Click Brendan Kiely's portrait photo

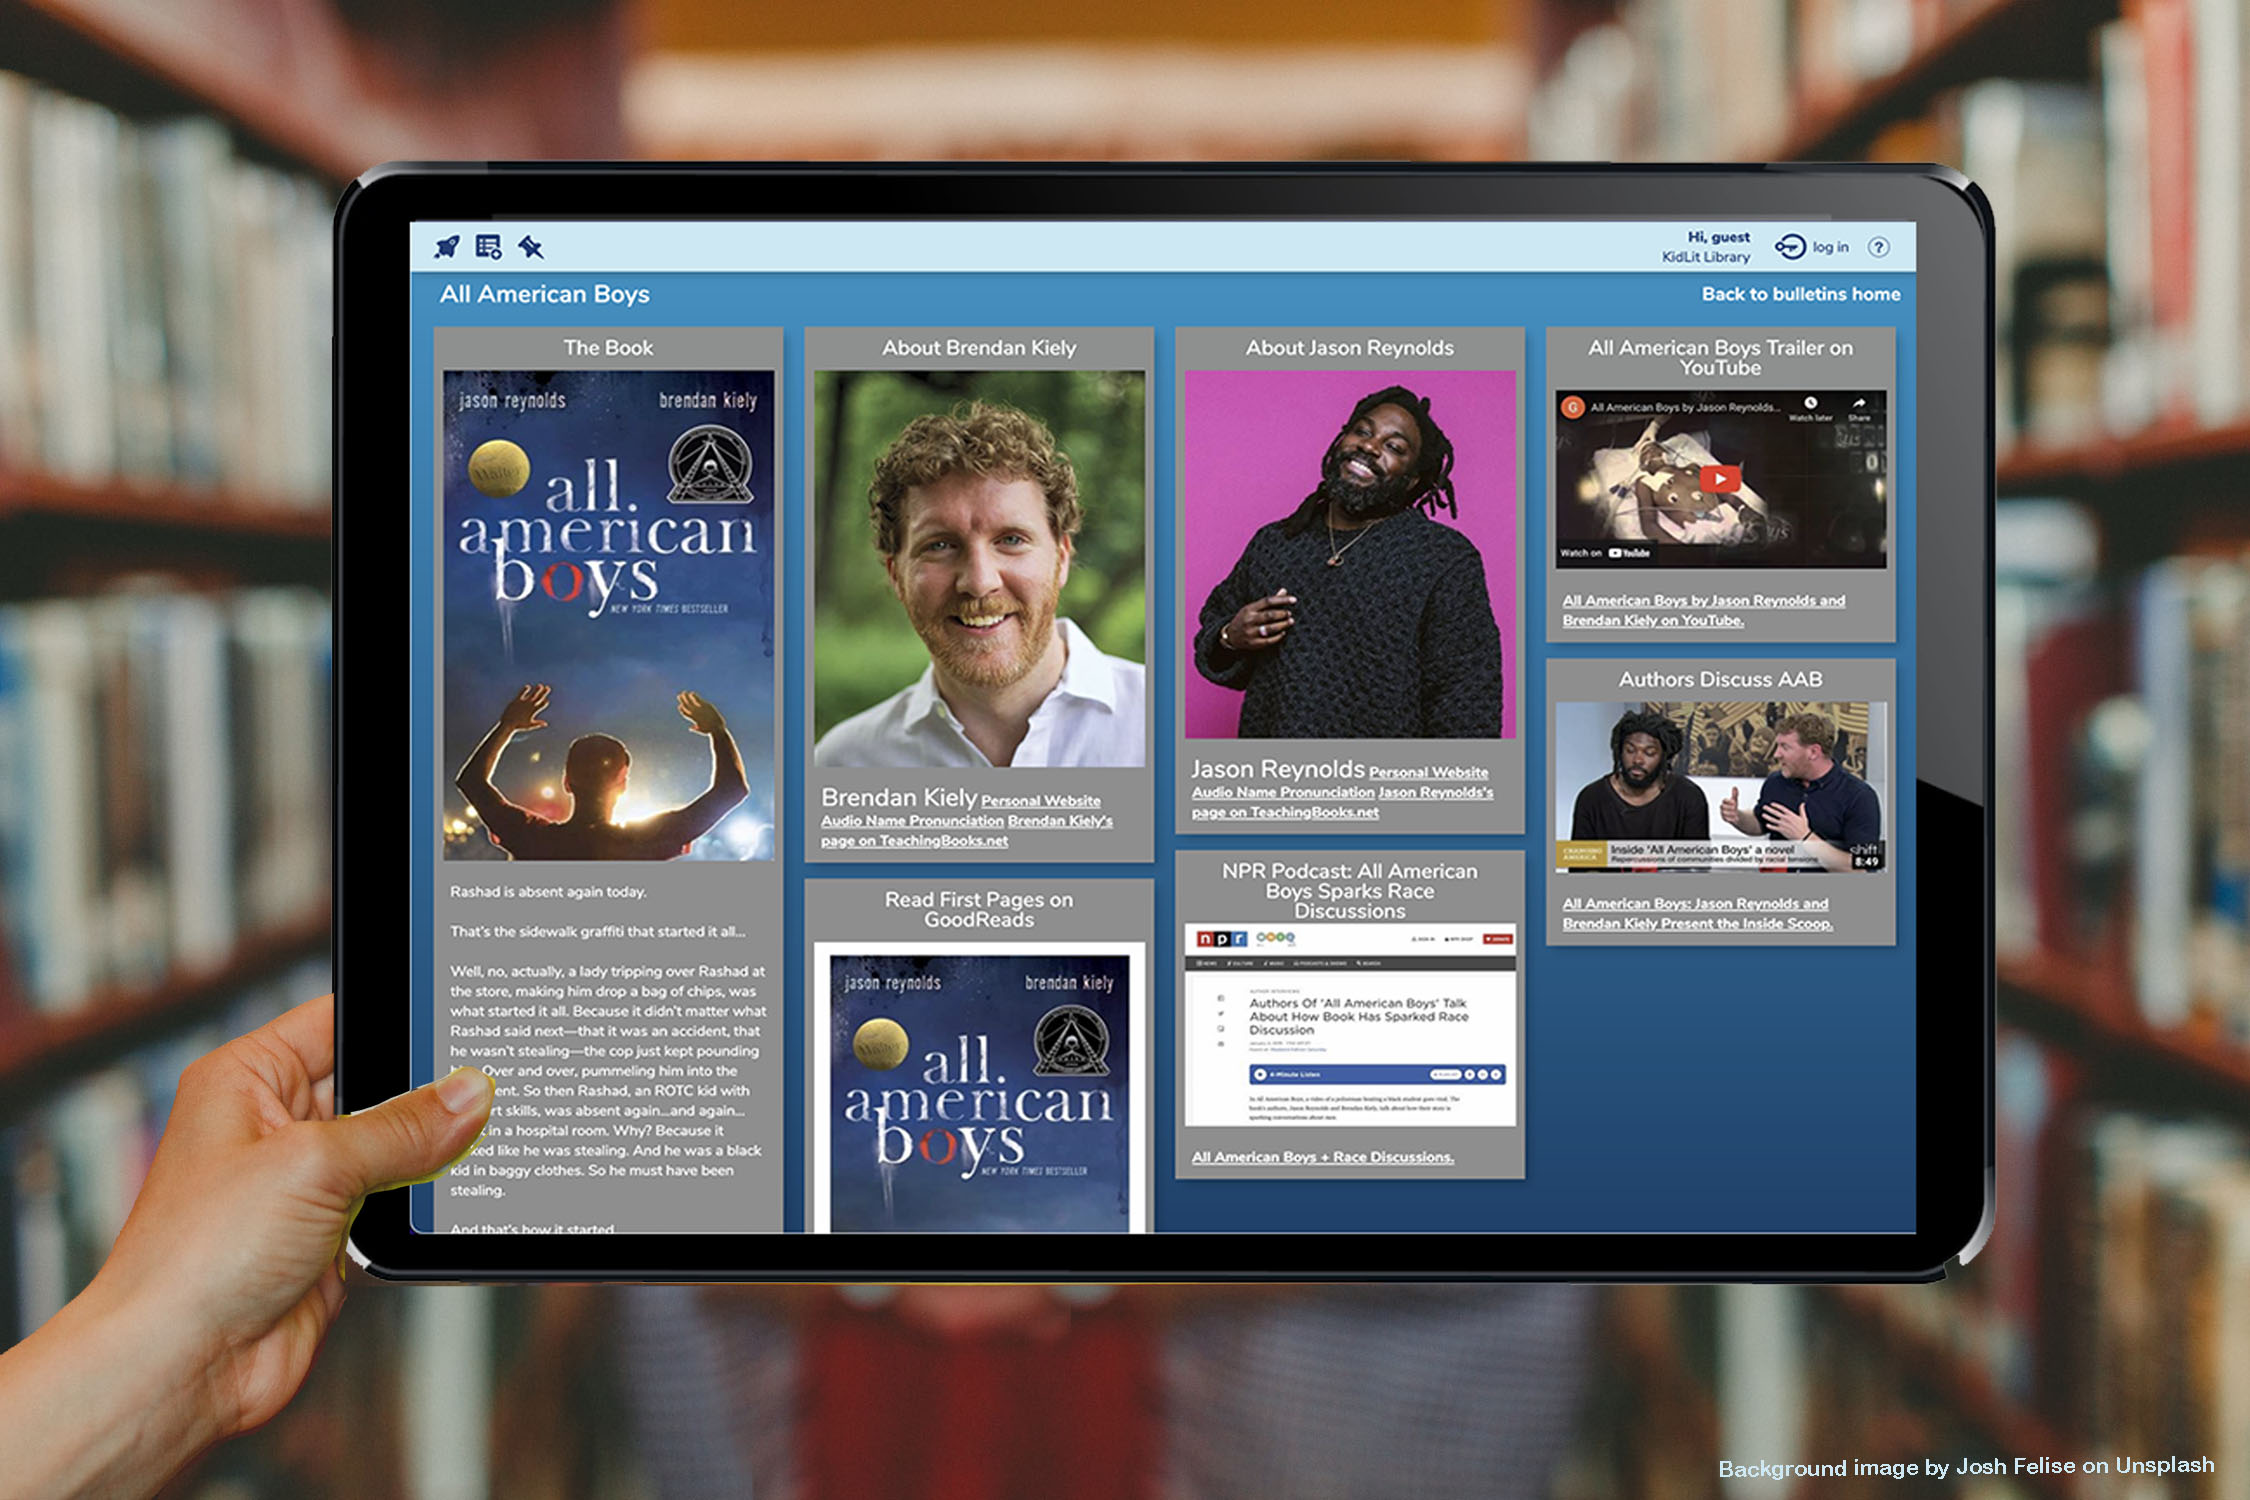point(979,569)
